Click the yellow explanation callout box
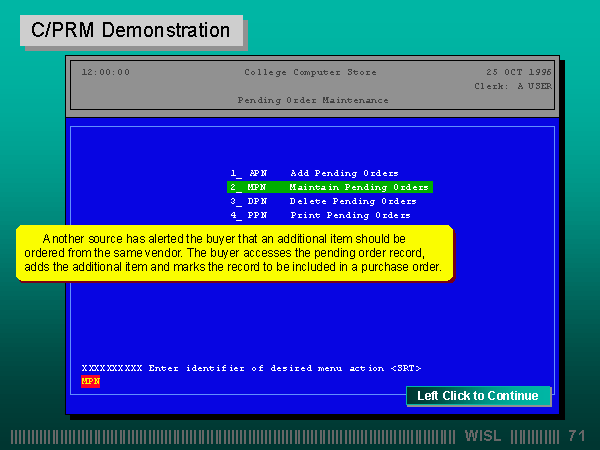 (x=234, y=253)
